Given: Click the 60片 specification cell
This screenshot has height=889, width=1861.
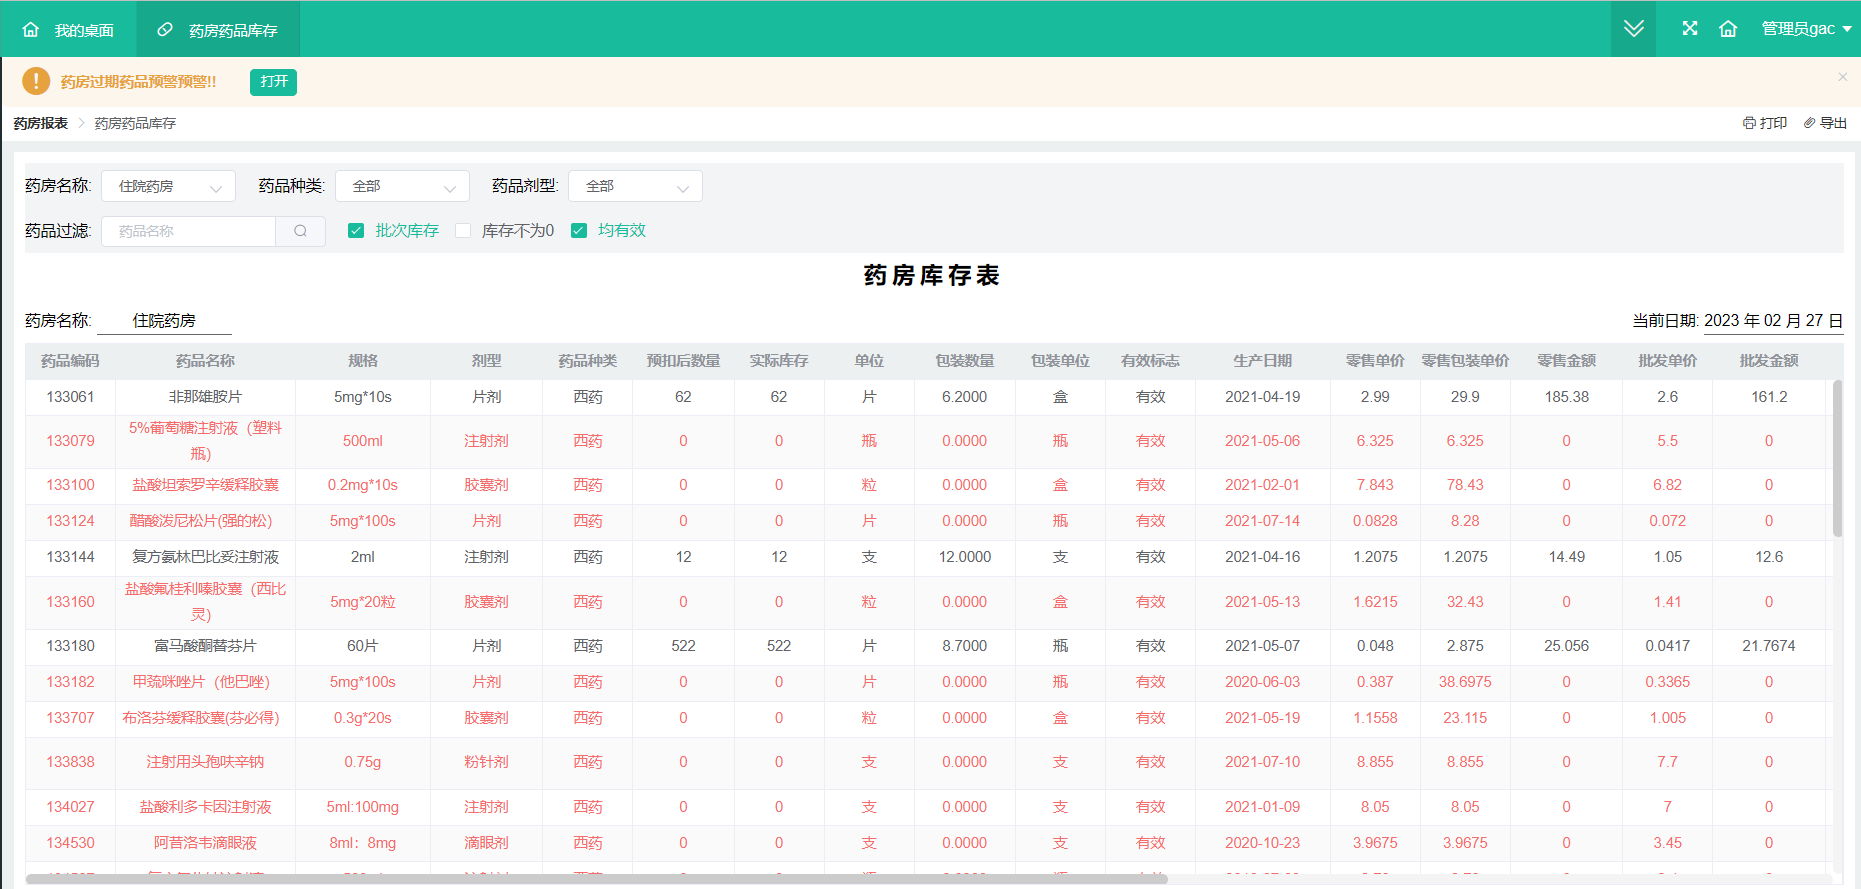Looking at the screenshot, I should coord(363,646).
